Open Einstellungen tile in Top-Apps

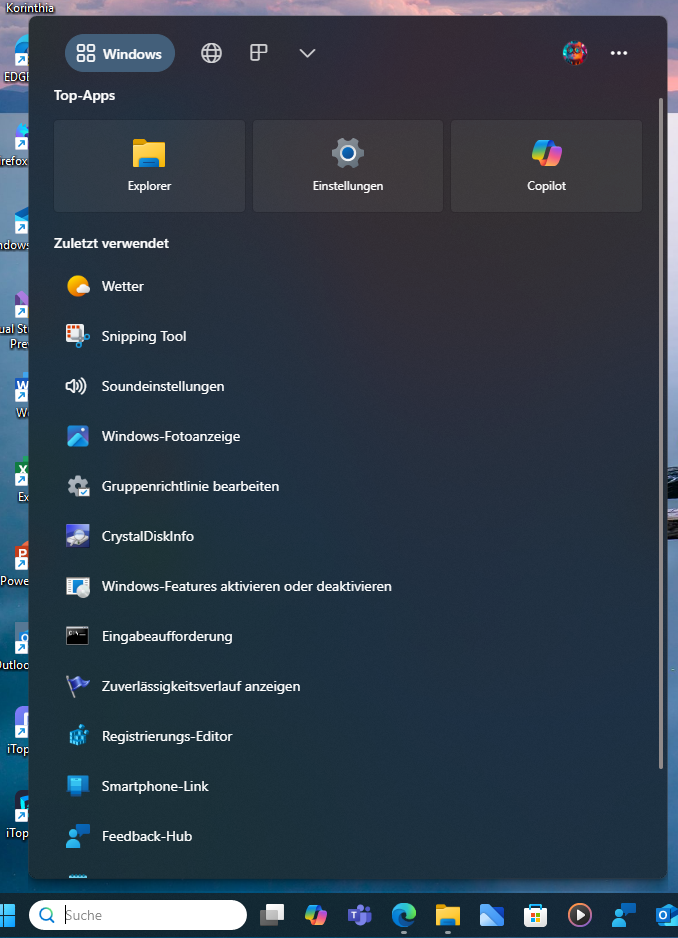tap(347, 166)
